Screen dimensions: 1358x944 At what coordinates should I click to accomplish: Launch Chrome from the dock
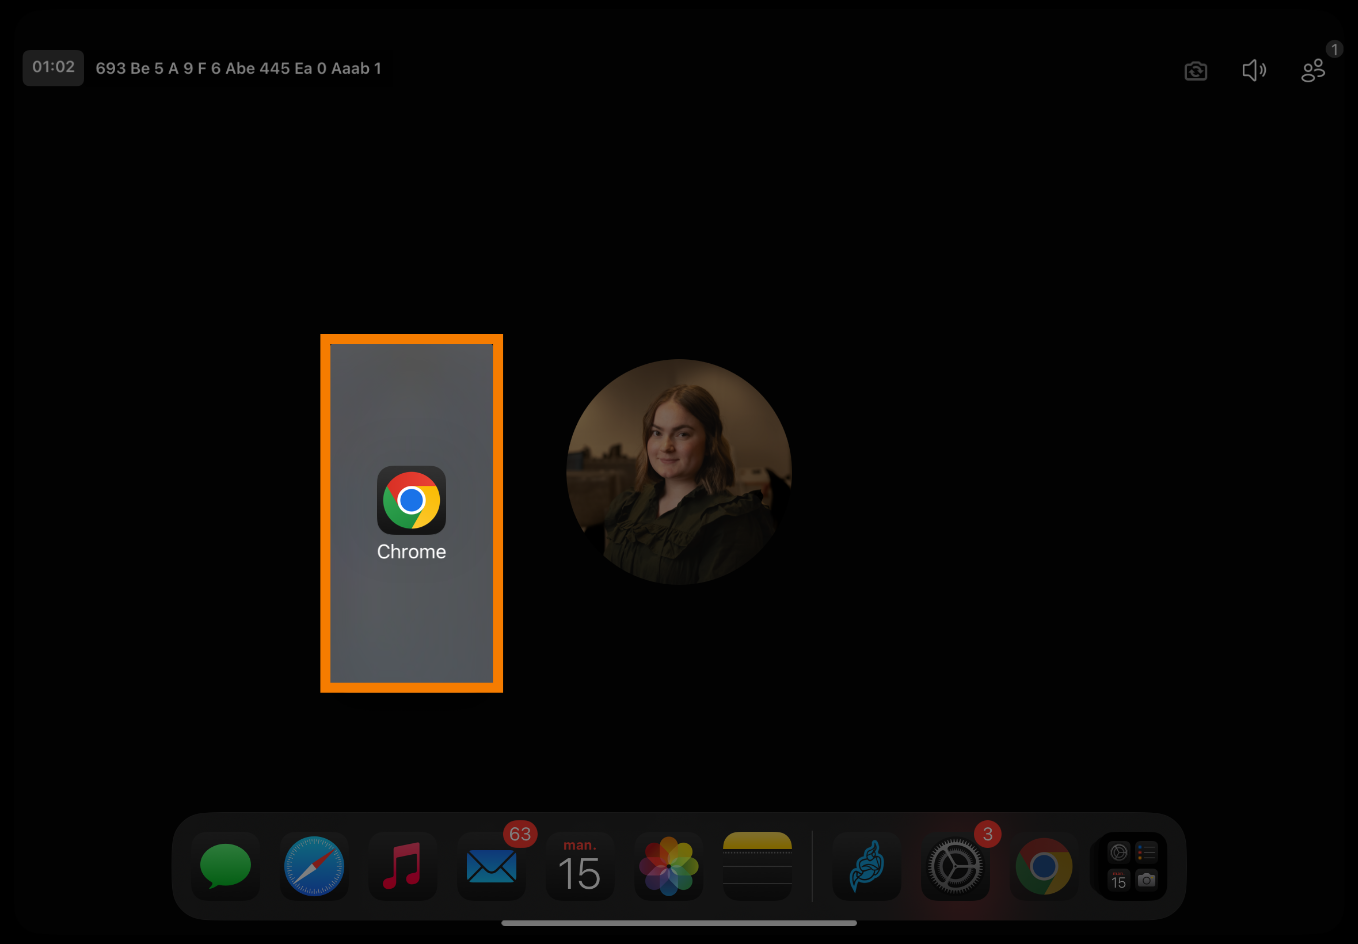pos(1043,866)
